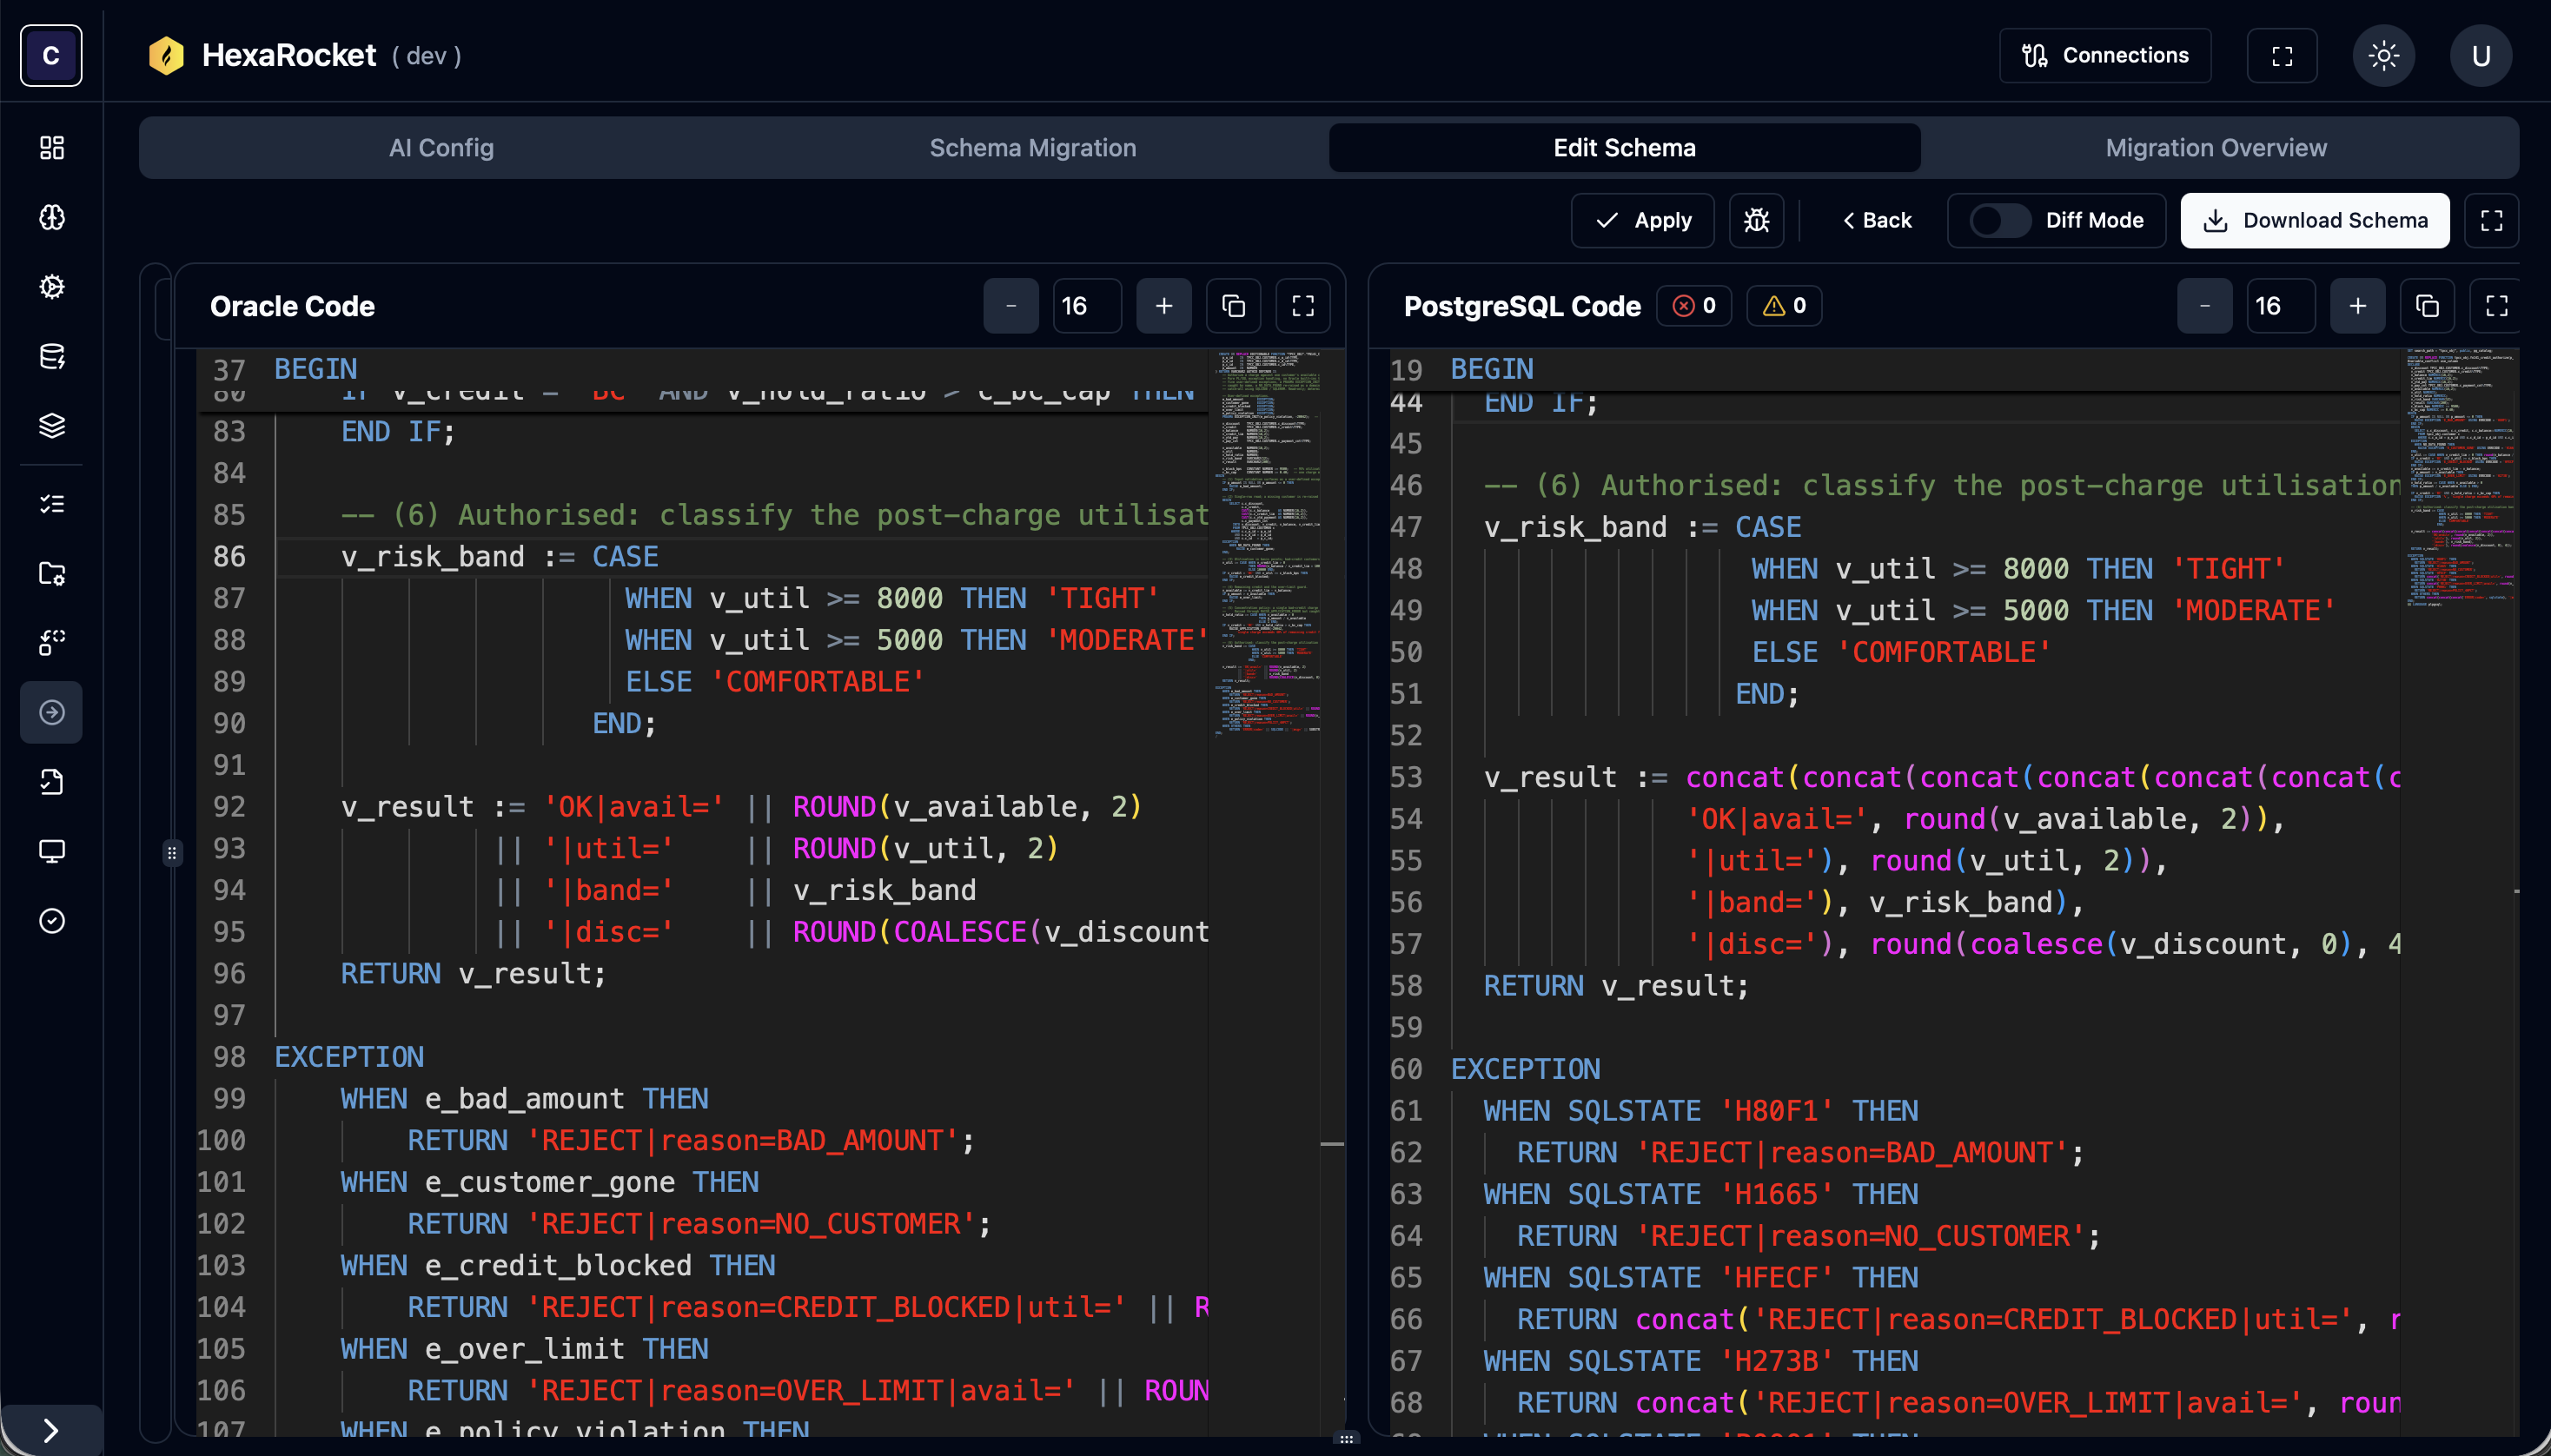This screenshot has height=1456, width=2551.
Task: Switch theme with the sun icon
Action: coord(2383,55)
